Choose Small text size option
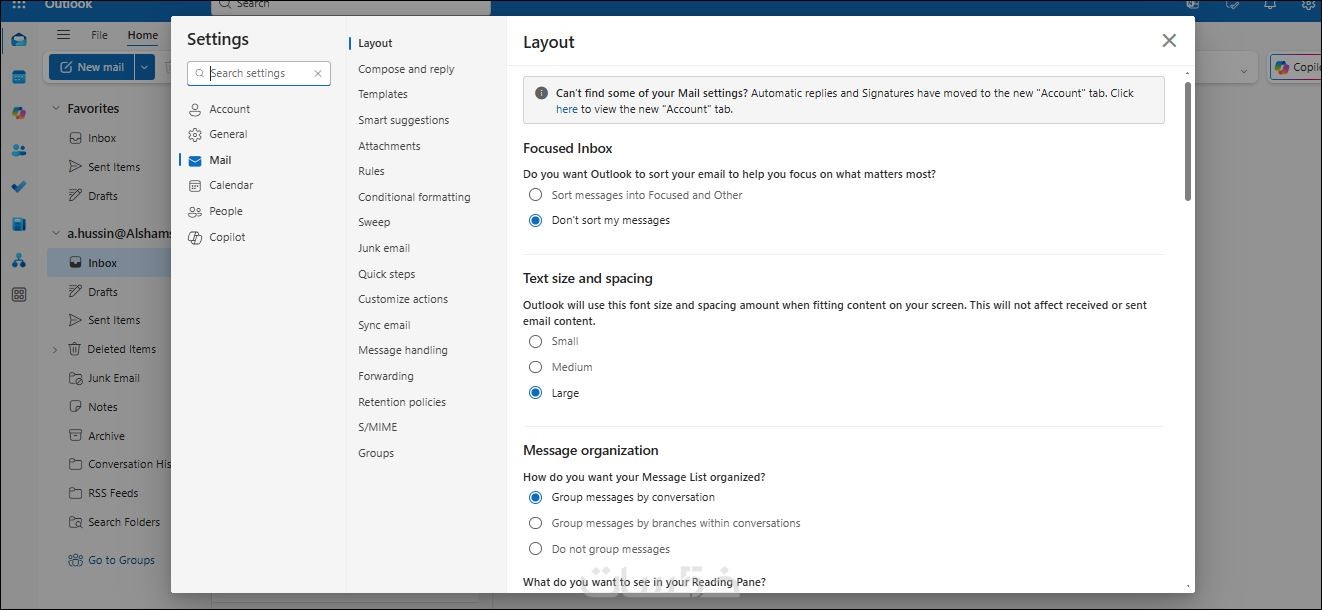 (x=536, y=341)
